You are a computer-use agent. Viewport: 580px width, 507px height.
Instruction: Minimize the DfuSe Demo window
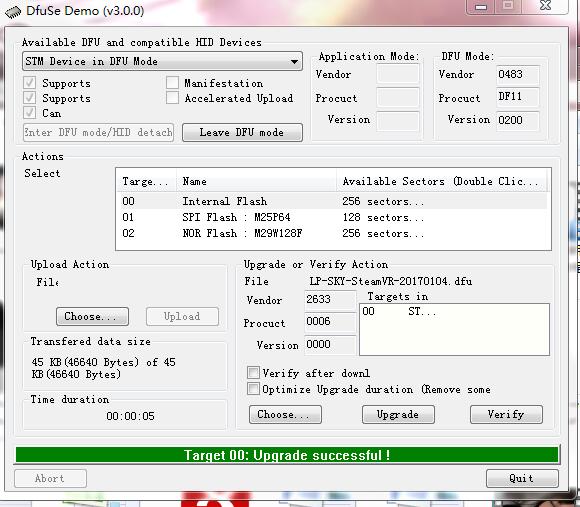(x=481, y=7)
